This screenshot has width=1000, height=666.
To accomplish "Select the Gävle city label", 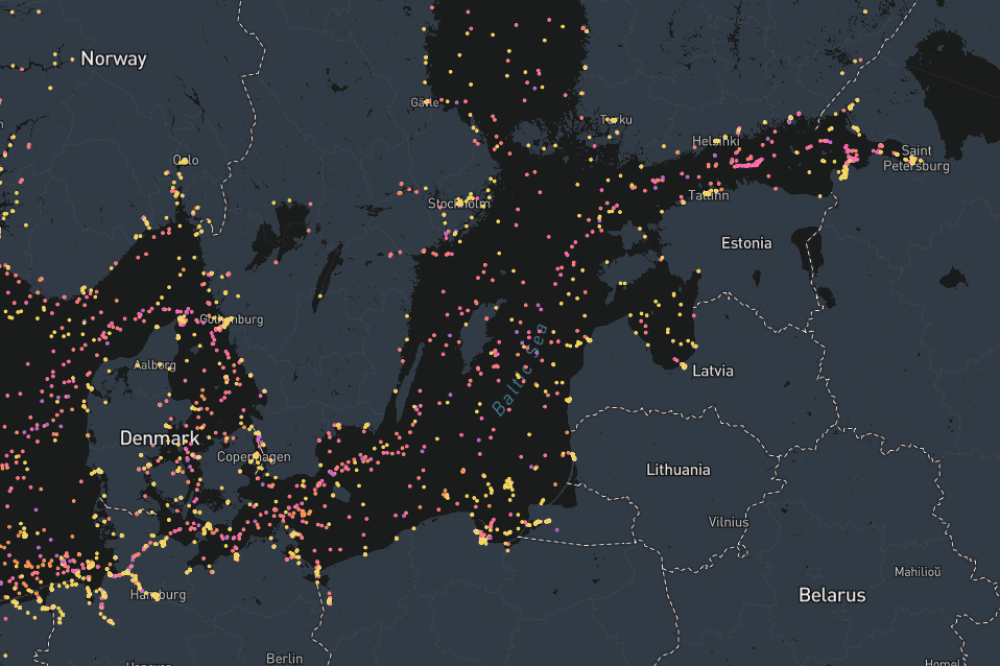I will 425,102.
